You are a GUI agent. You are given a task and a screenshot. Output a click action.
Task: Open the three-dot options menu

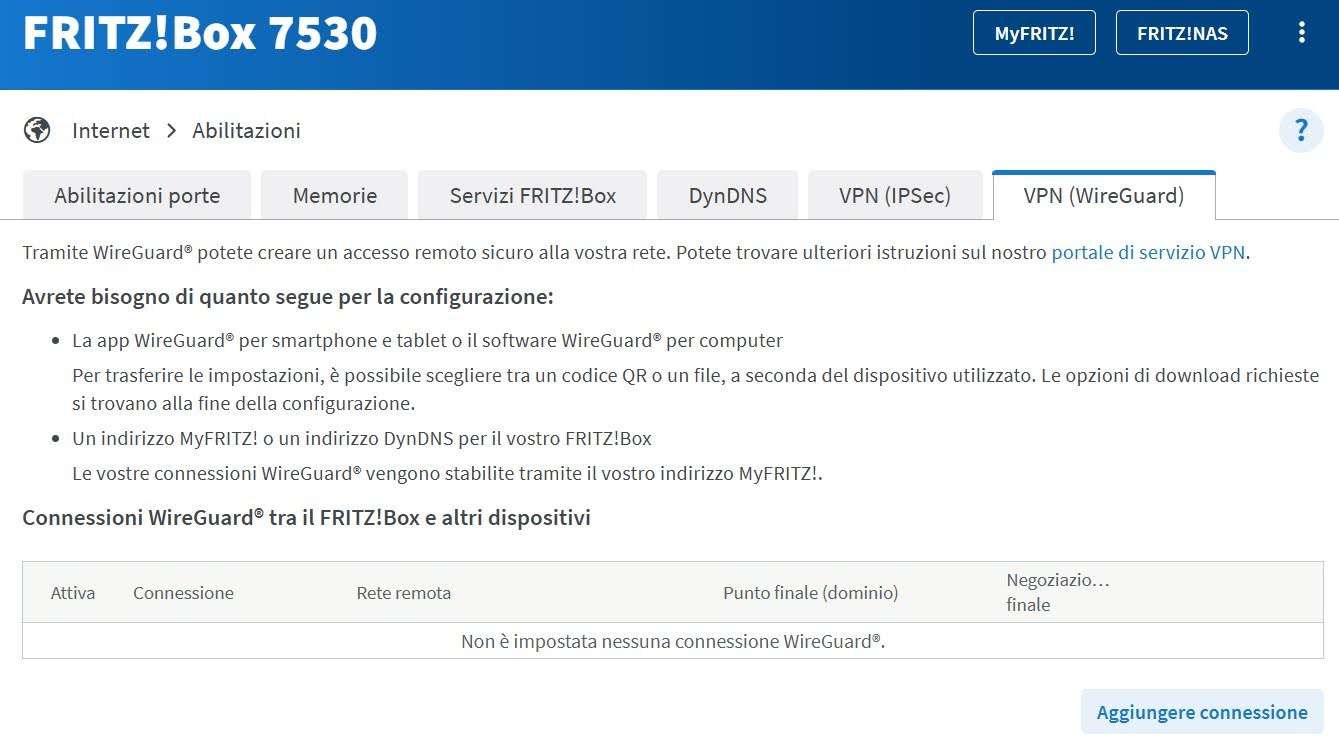1301,33
